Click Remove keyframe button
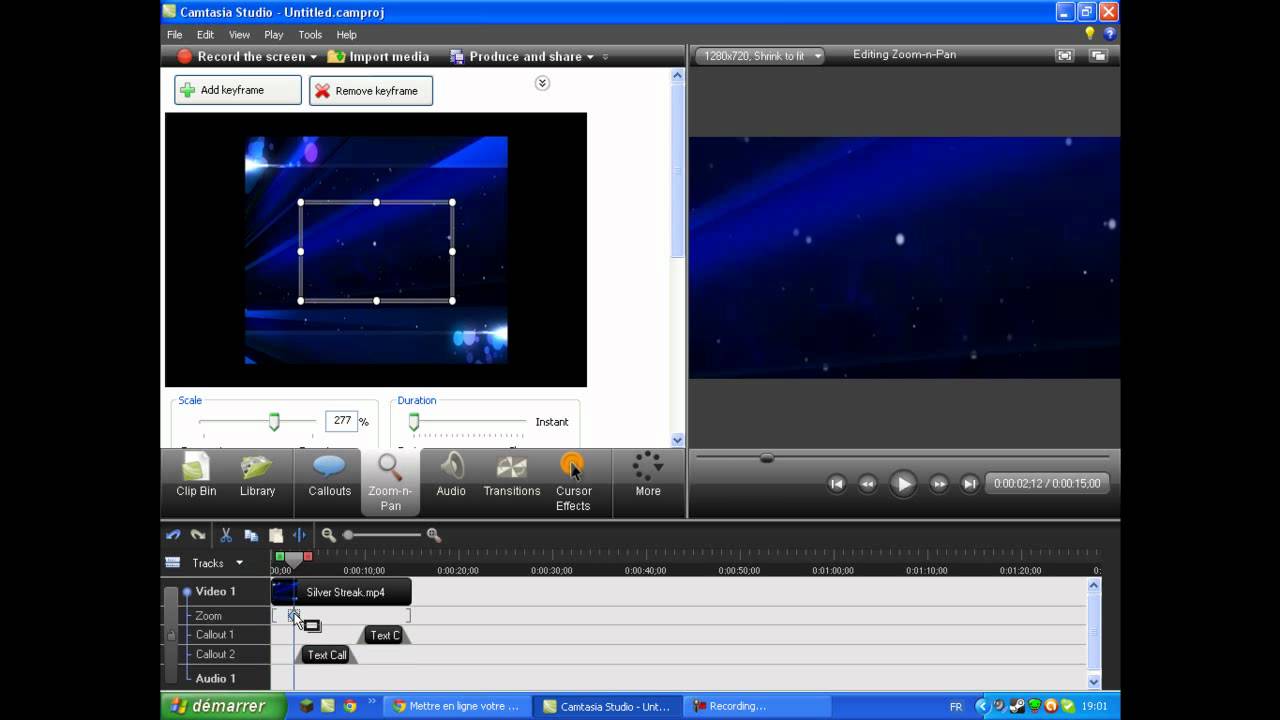The image size is (1280, 720). click(371, 91)
